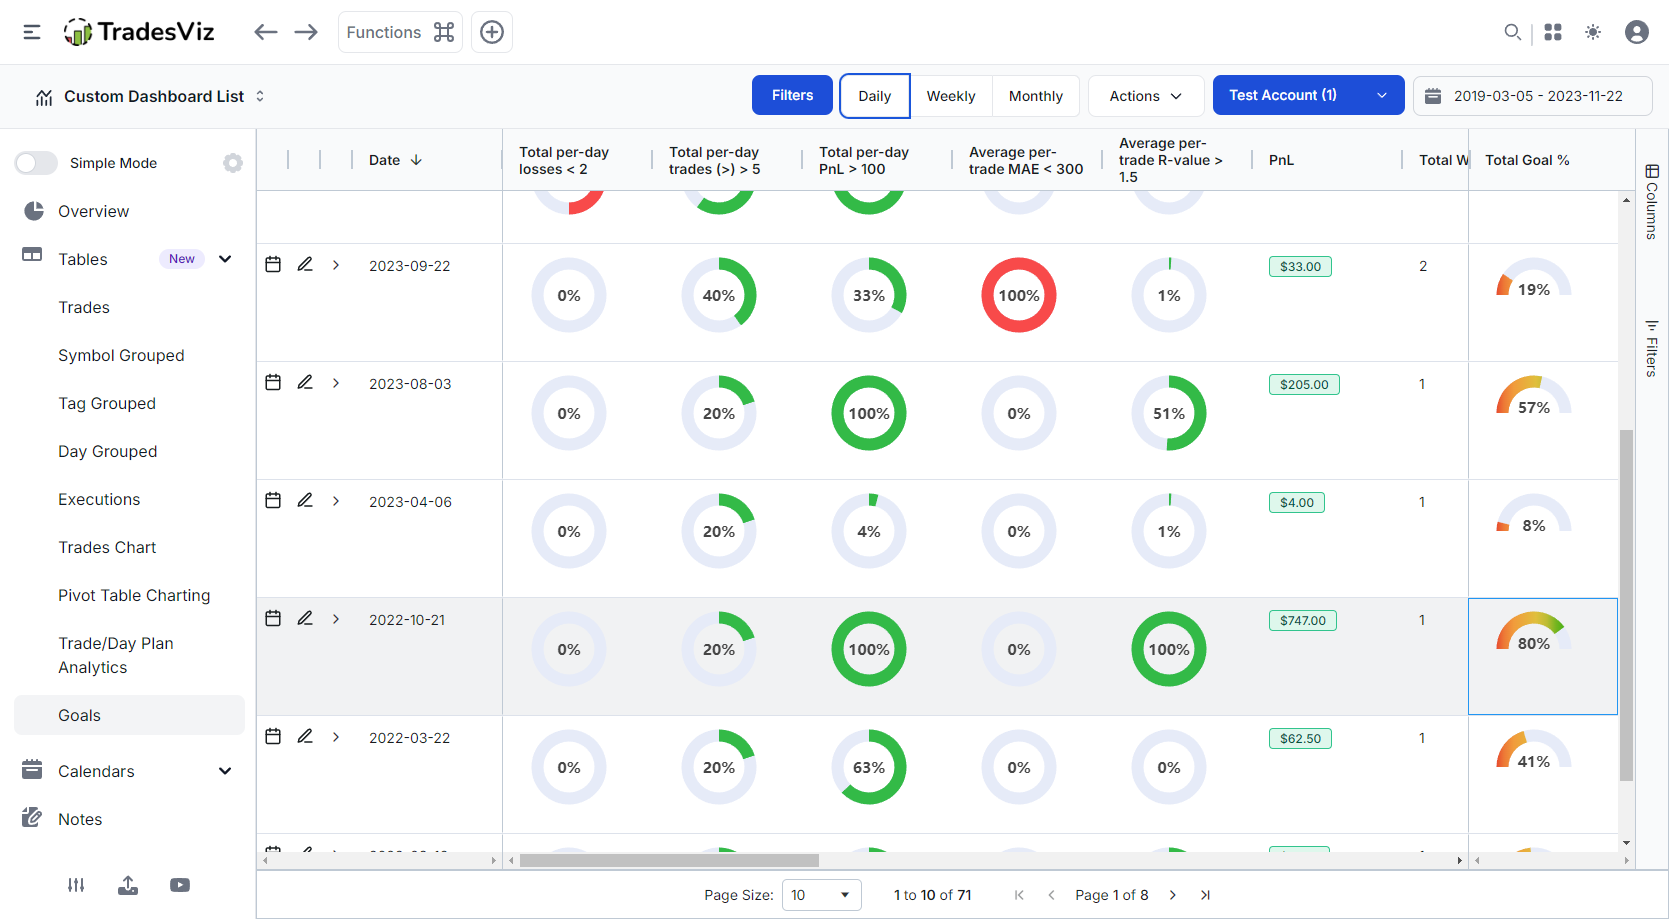
Task: Edit the 2023-04-06 goal row
Action: point(305,500)
